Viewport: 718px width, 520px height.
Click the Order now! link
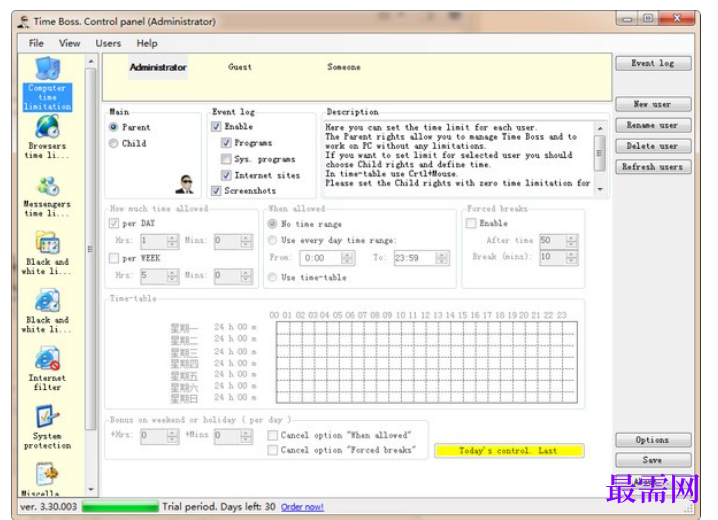(302, 507)
